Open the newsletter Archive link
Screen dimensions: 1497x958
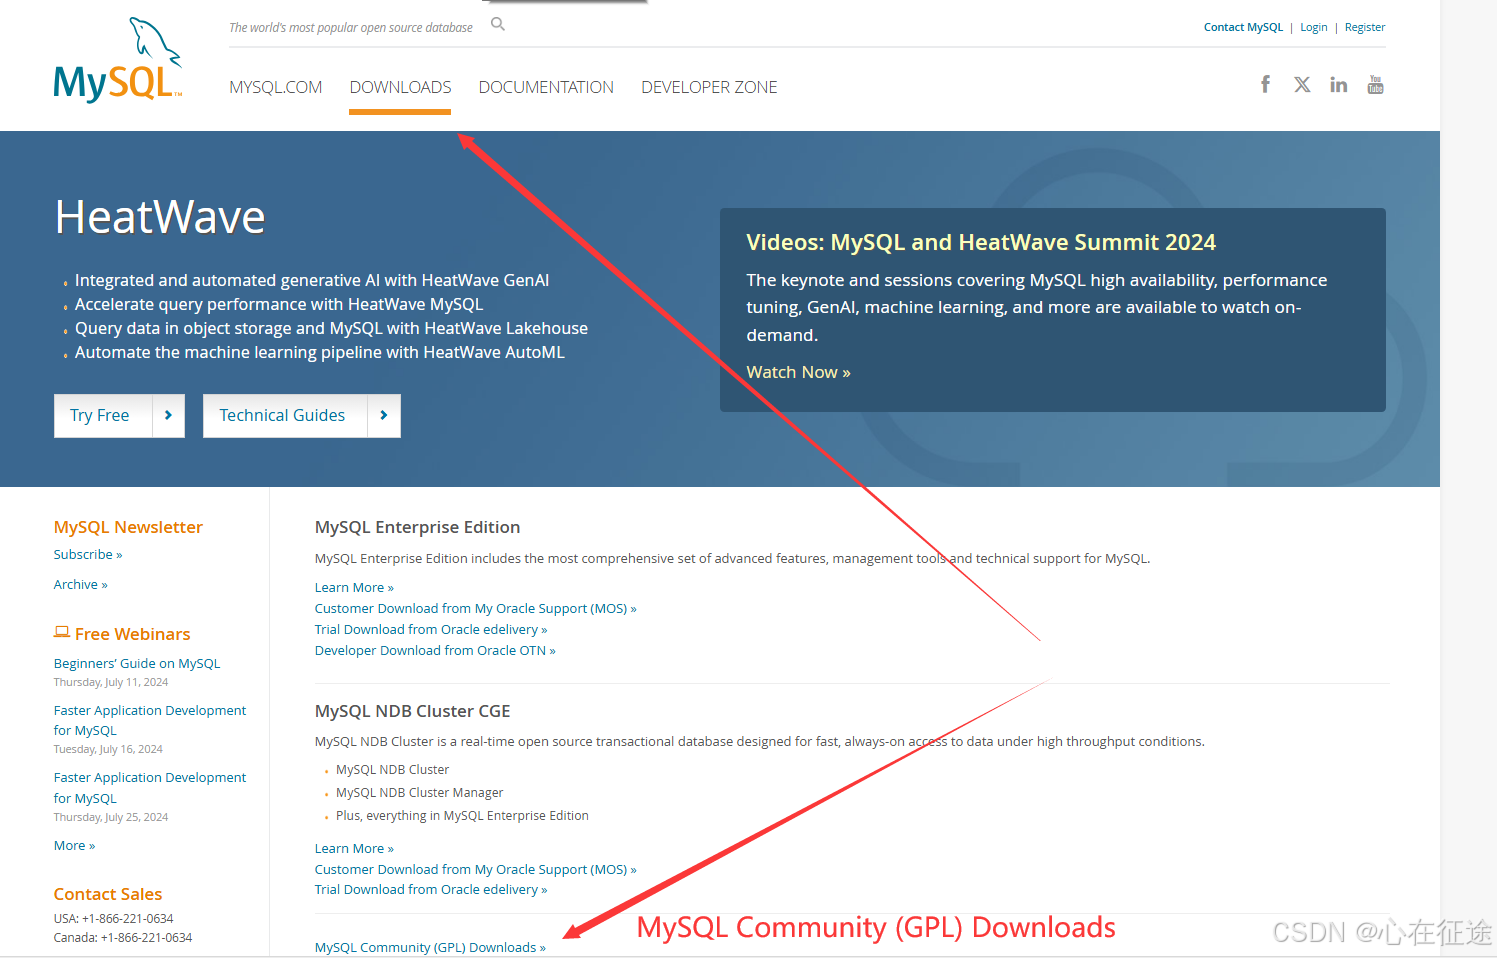tap(81, 584)
